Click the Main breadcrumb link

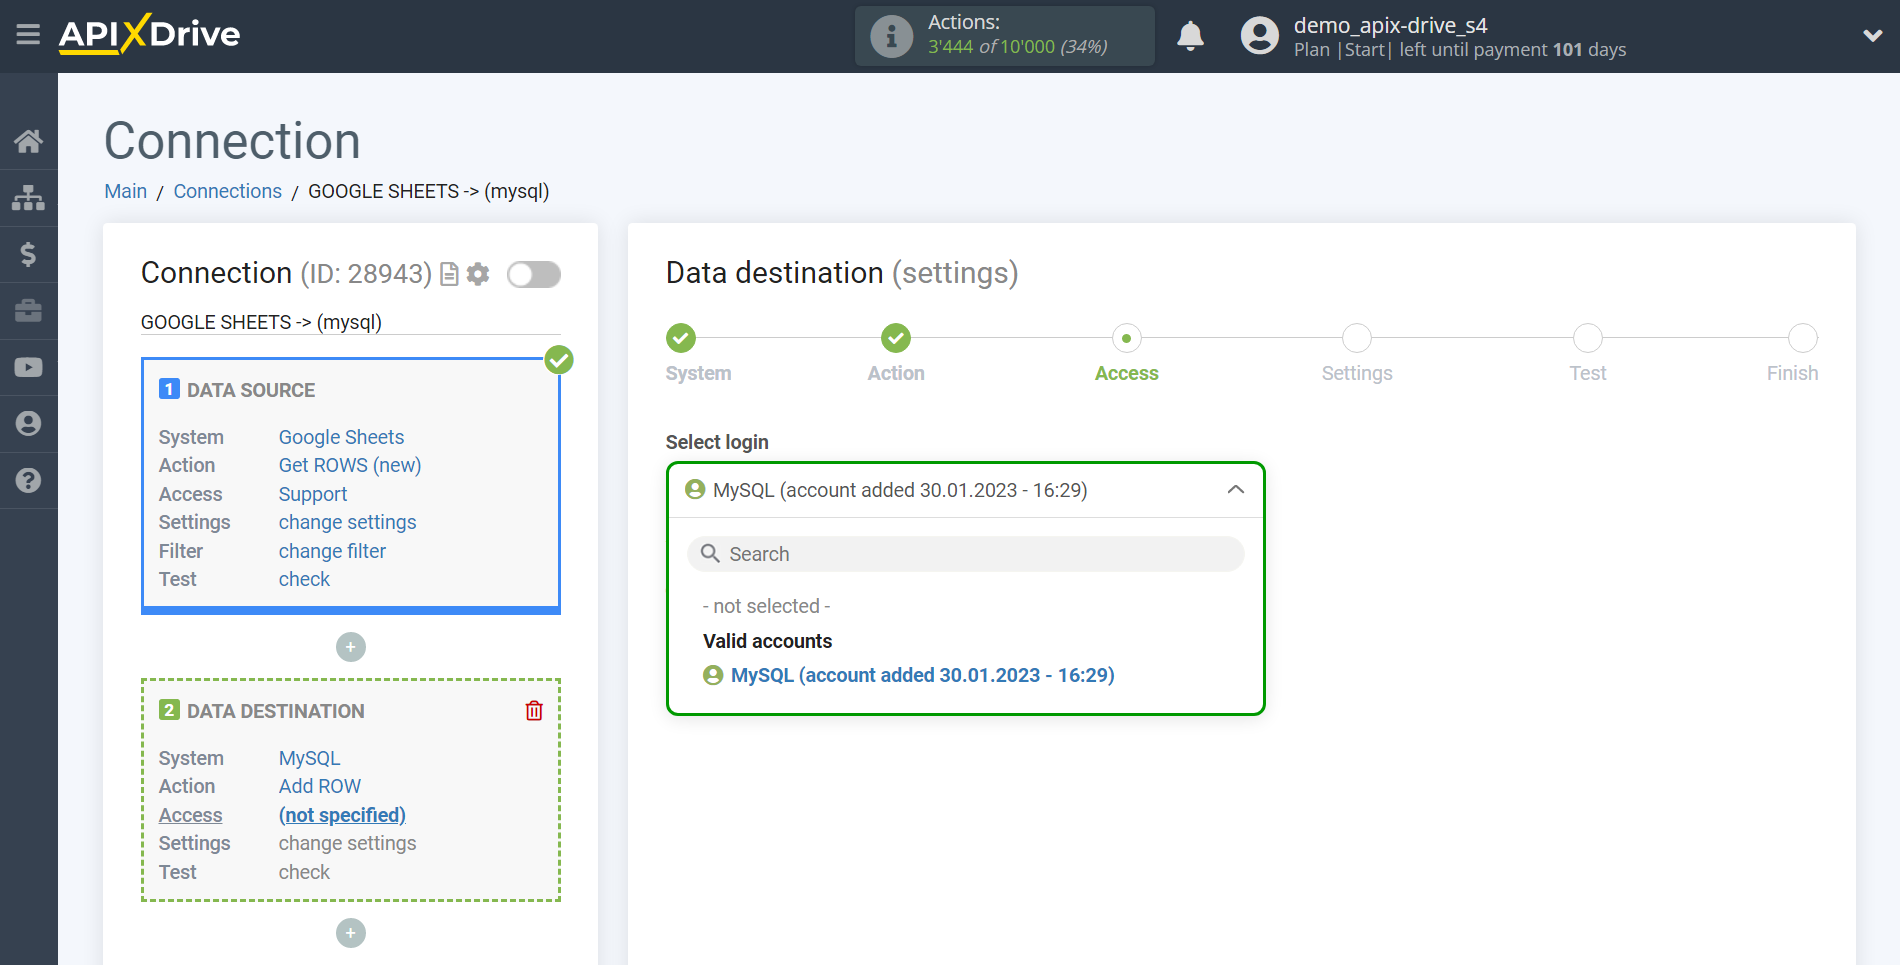[126, 191]
